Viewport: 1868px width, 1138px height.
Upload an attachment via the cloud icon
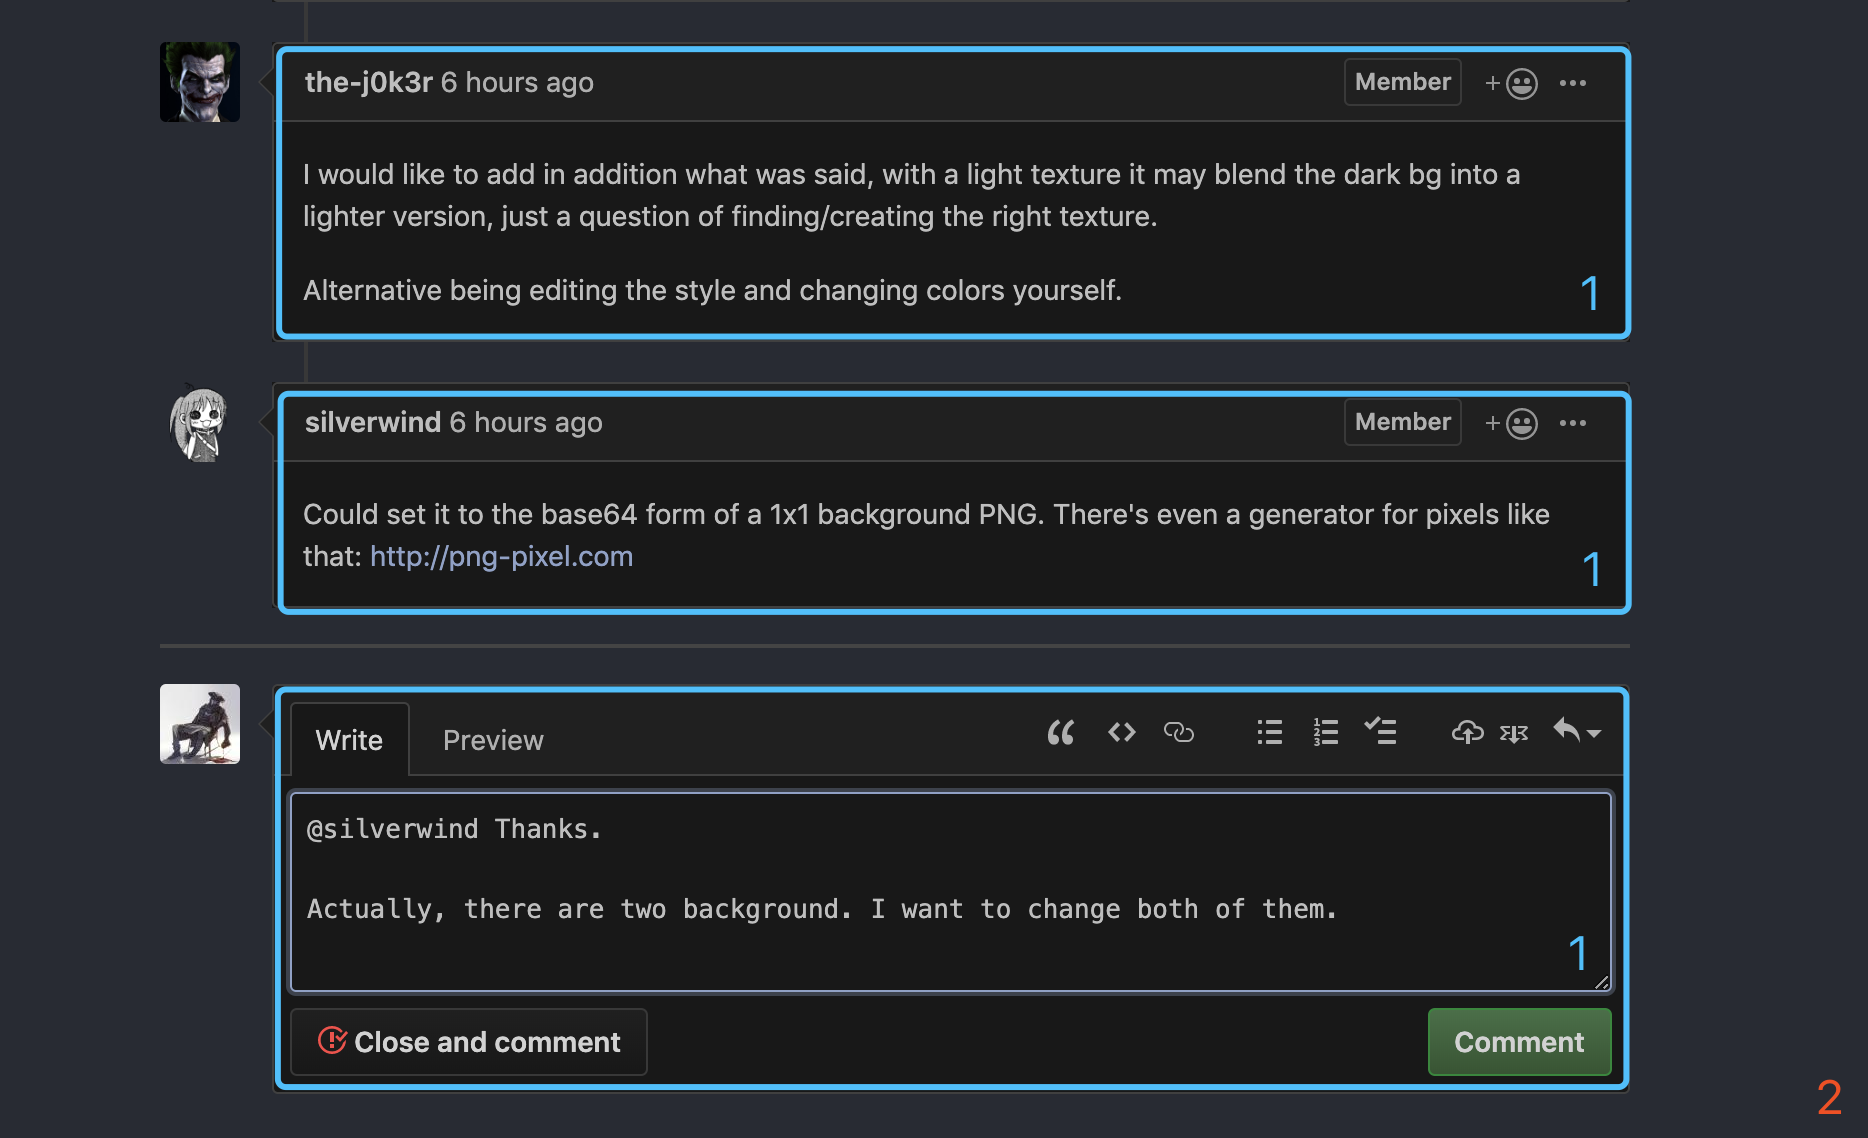coord(1468,732)
